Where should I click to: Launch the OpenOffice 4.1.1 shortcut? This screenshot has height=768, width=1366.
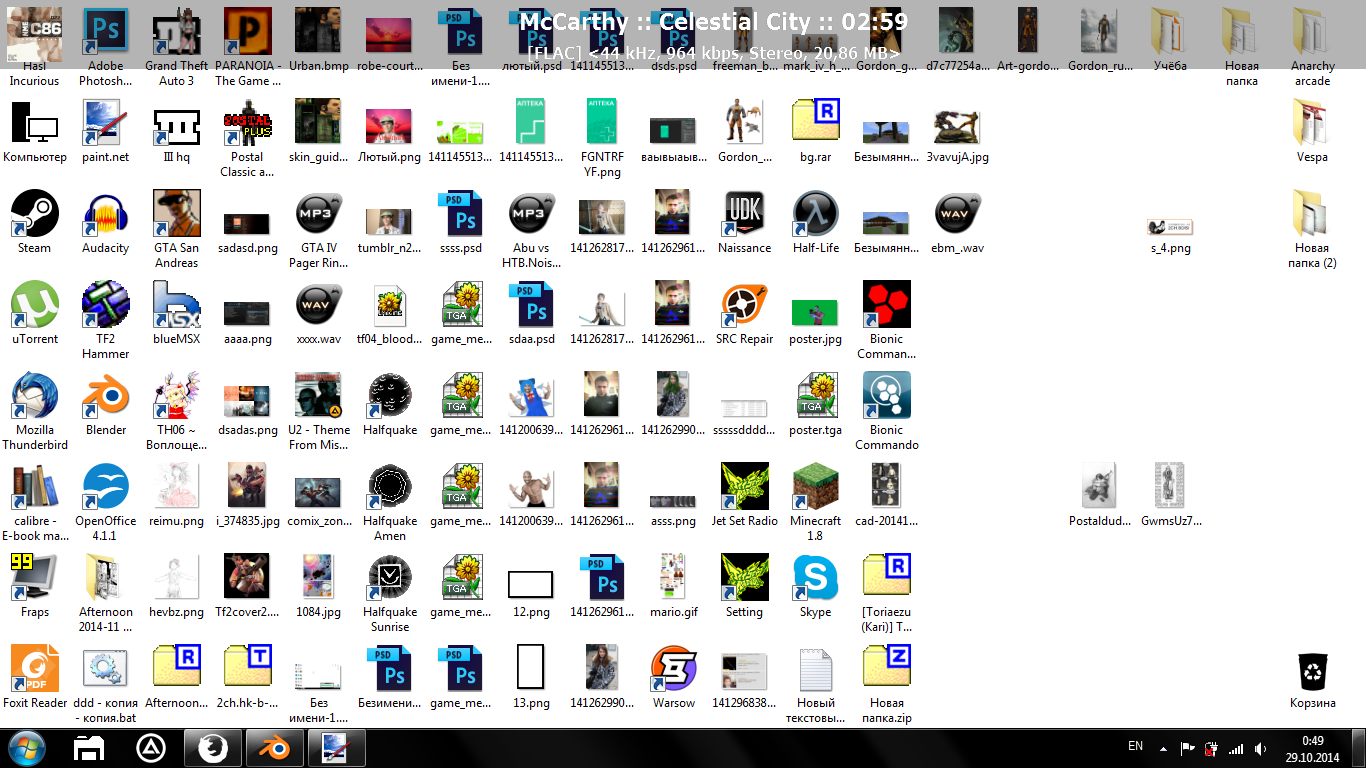(105, 488)
